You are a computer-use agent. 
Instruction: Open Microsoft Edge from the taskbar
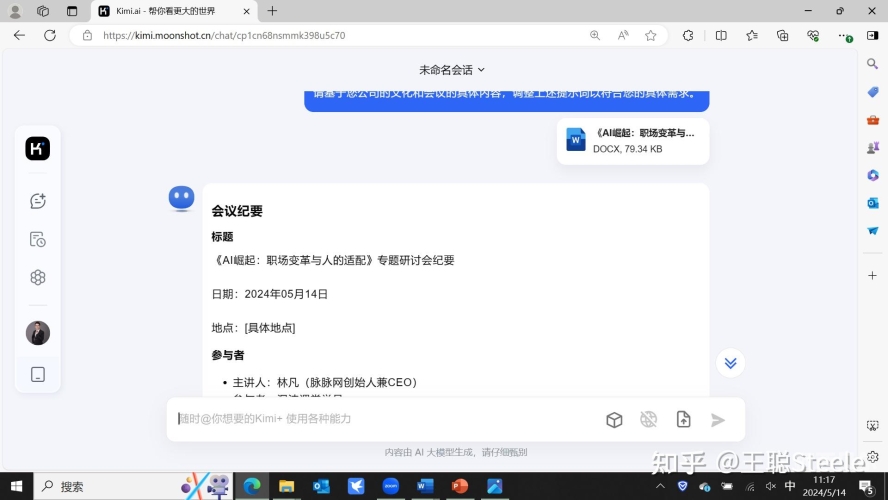coord(252,486)
